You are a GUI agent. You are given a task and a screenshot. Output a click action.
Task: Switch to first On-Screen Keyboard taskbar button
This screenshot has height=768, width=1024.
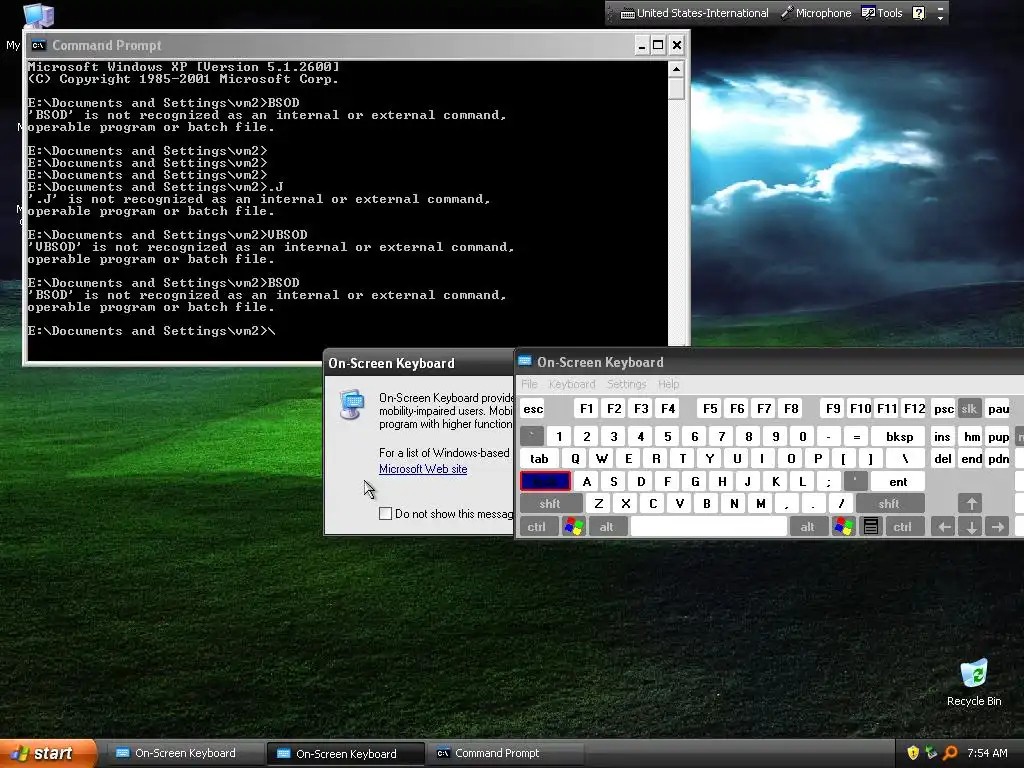coord(185,753)
